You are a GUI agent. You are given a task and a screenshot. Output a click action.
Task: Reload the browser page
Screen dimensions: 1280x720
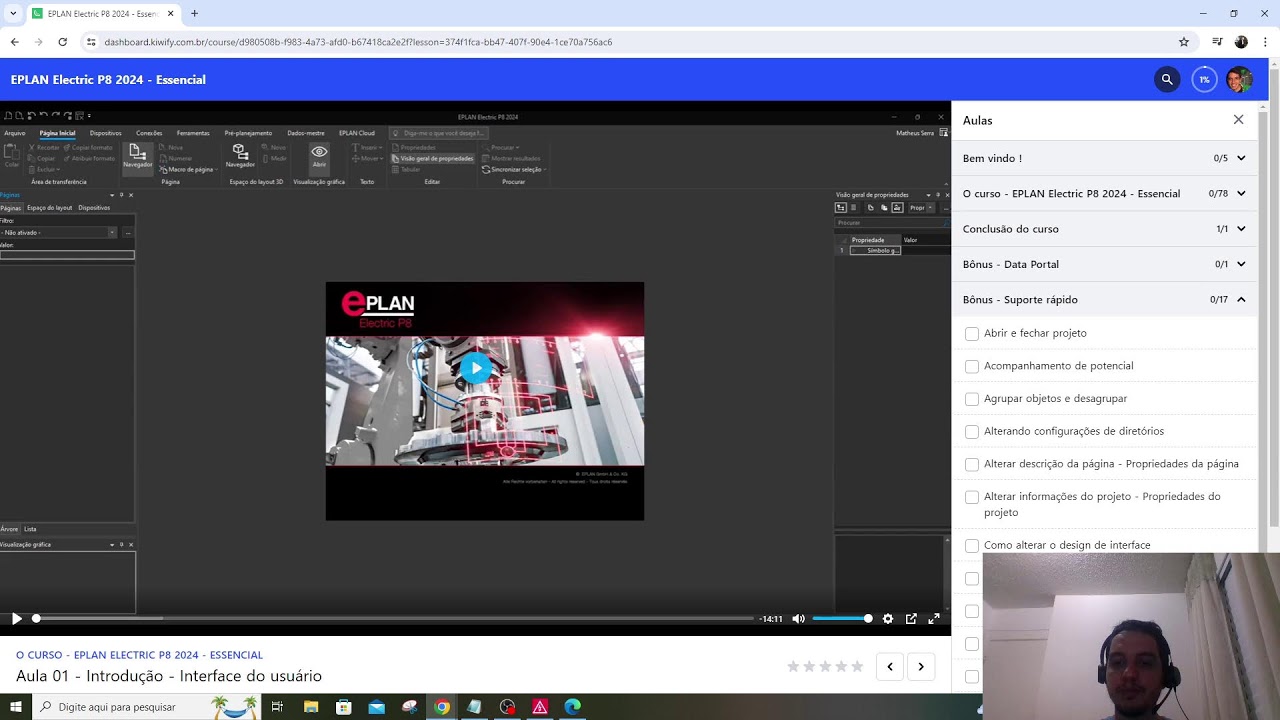pos(62,42)
